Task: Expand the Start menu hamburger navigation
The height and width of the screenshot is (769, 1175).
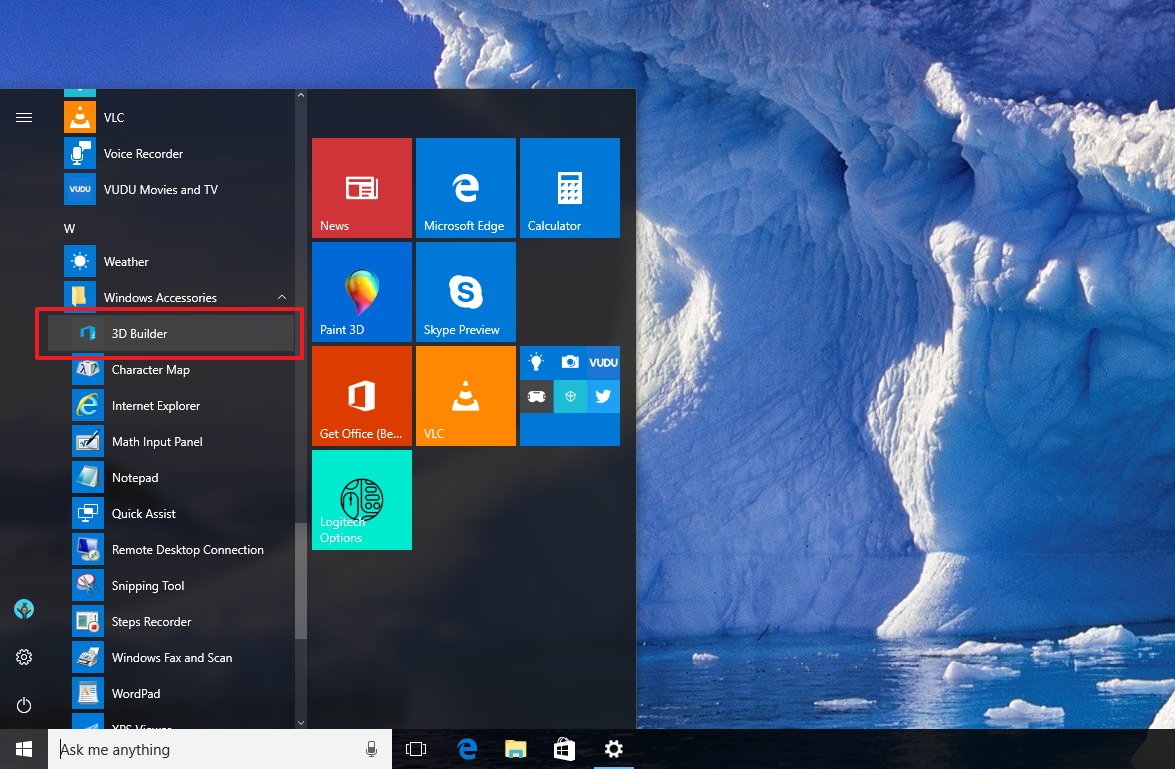Action: 24,117
